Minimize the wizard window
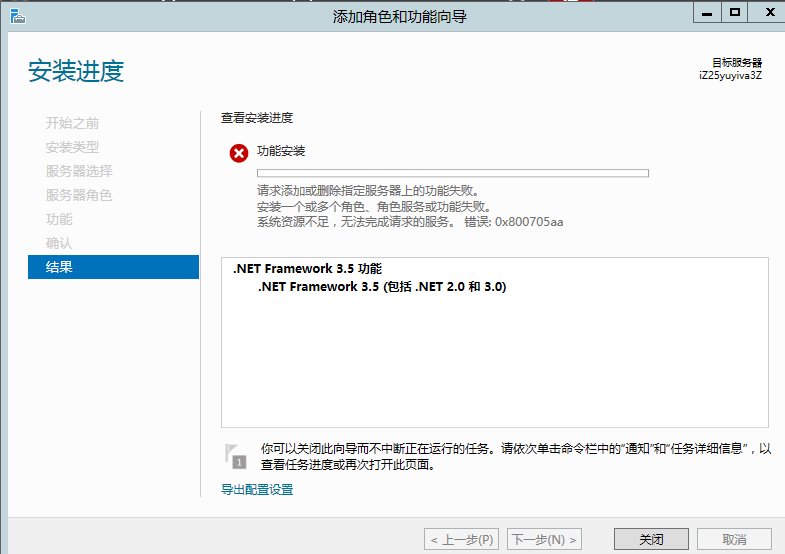 [x=708, y=12]
